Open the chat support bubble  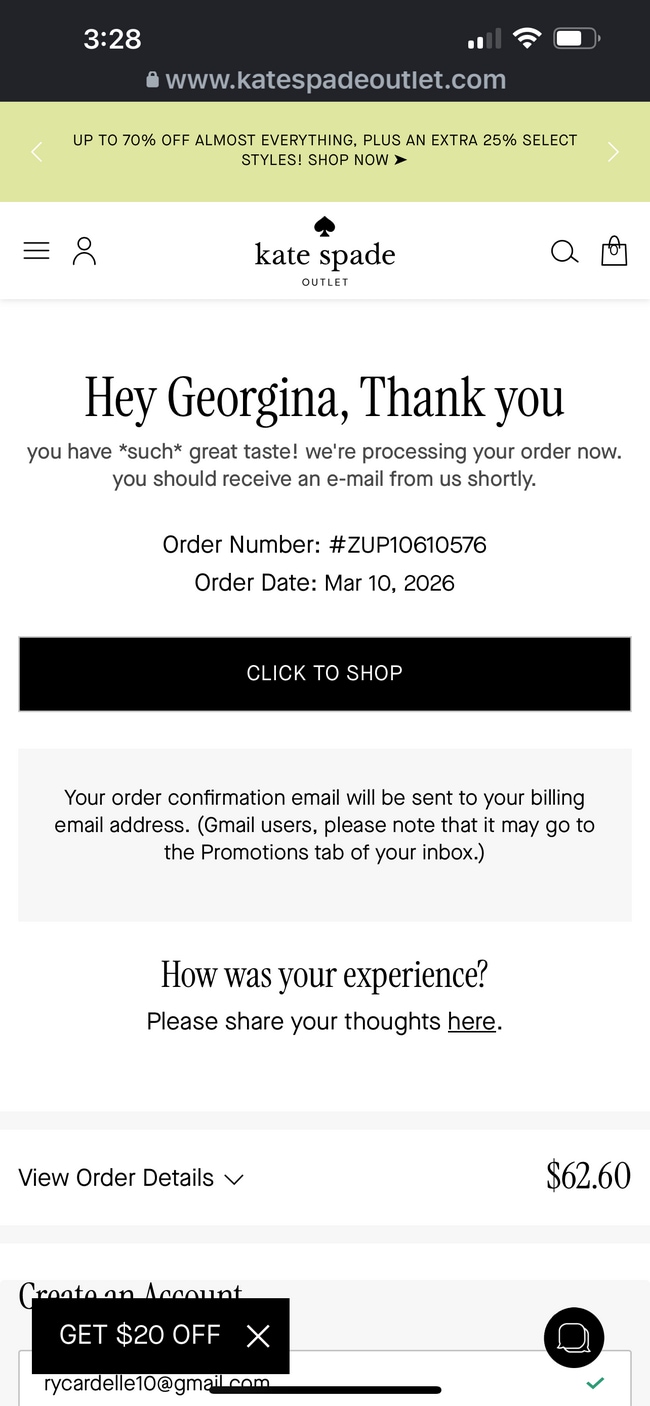[x=574, y=1336]
